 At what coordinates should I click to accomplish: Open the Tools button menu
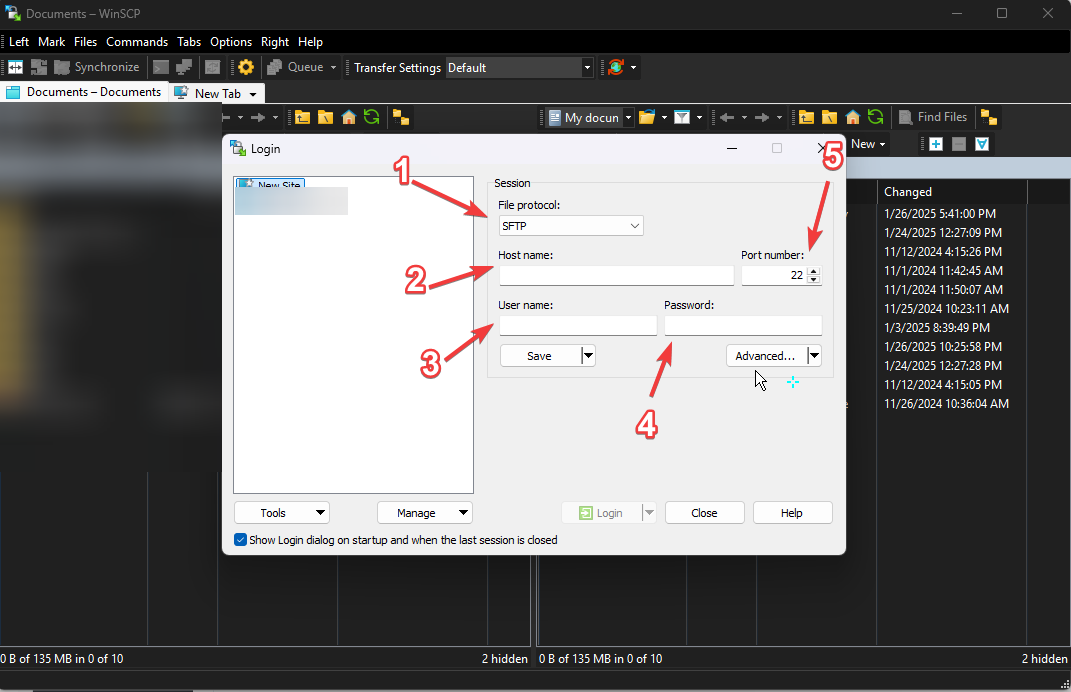(281, 513)
